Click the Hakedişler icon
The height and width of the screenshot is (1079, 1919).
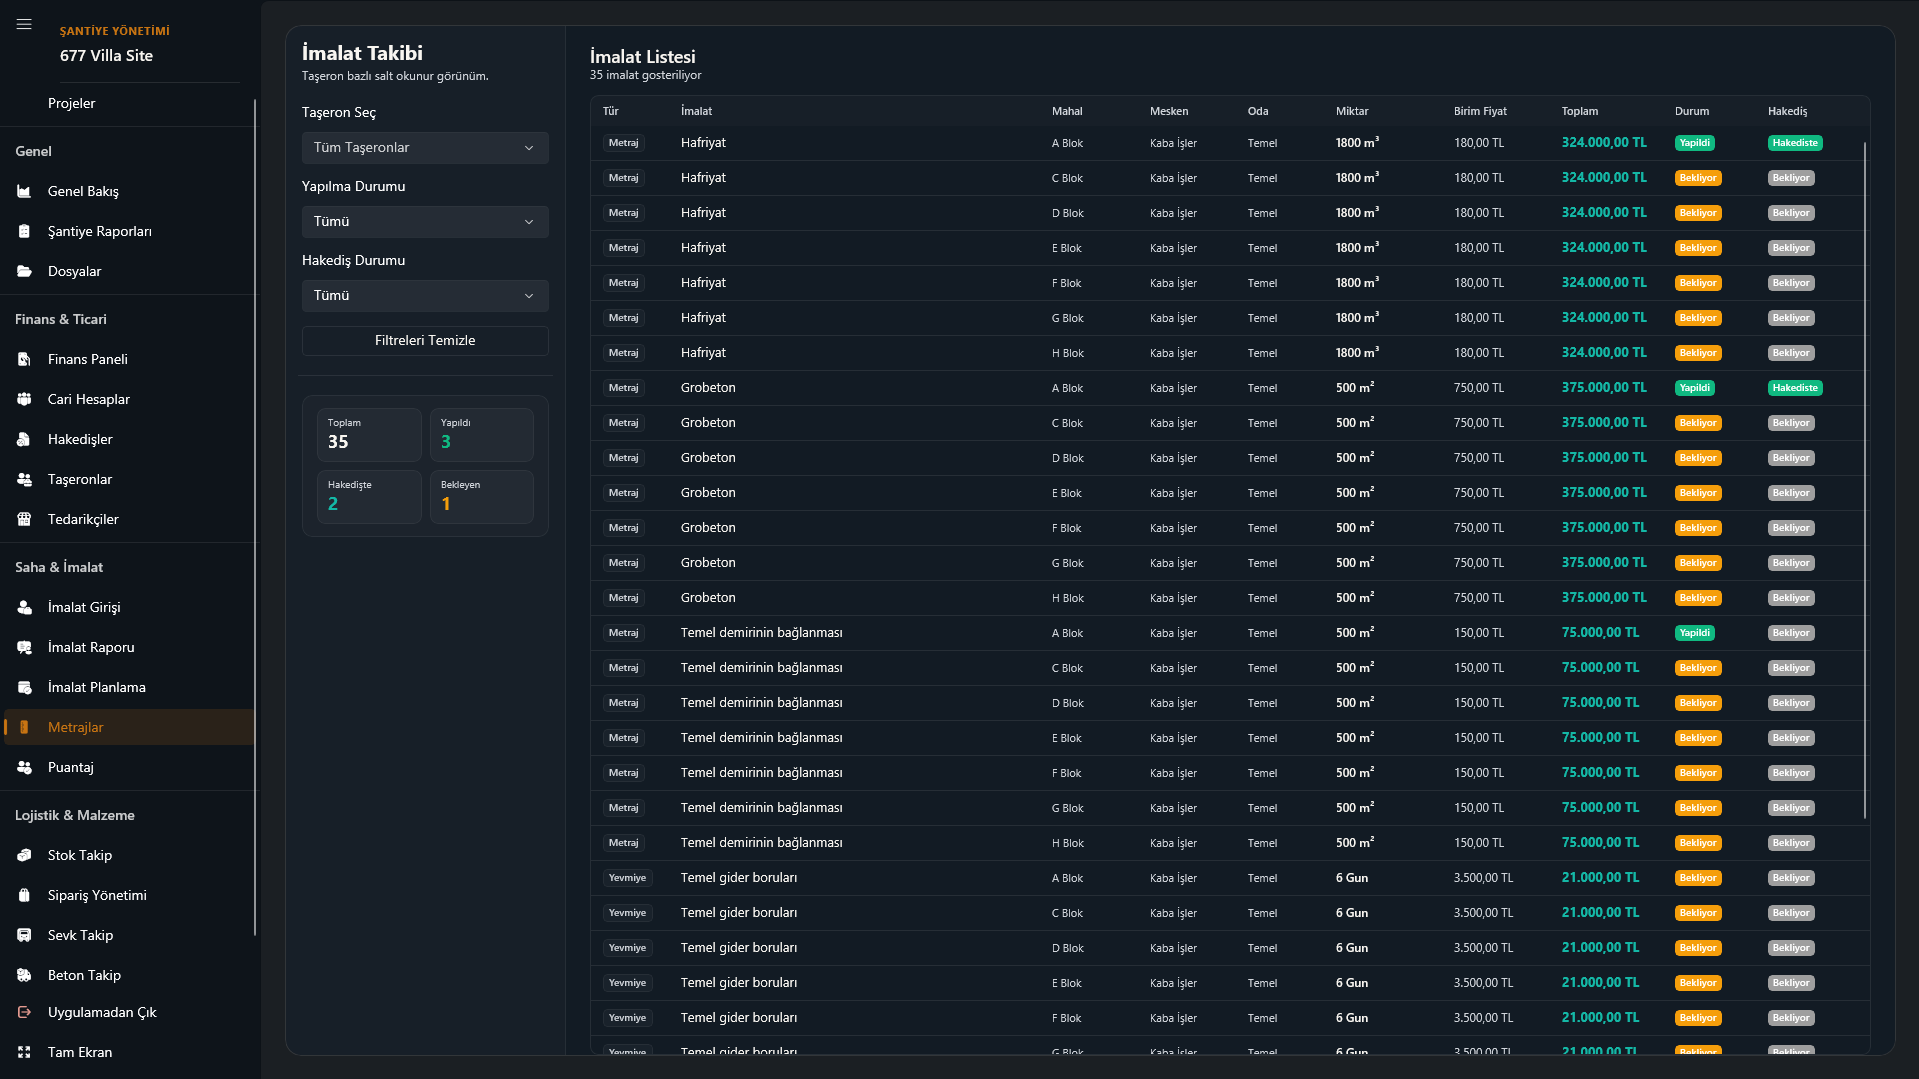click(x=24, y=439)
